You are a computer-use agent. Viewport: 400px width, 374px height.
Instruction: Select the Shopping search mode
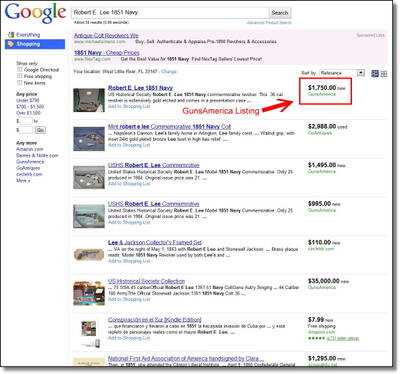tap(35, 44)
